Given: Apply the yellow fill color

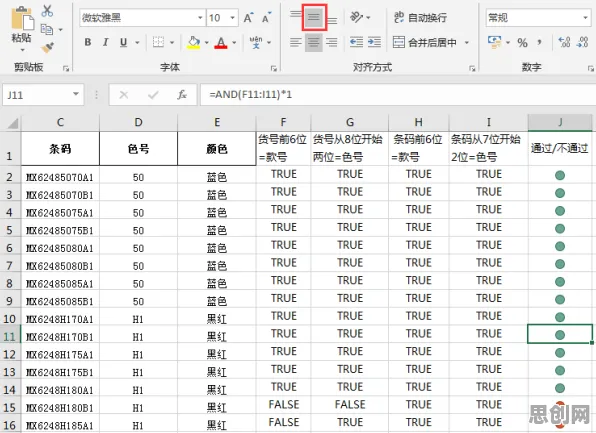Looking at the screenshot, I should 193,43.
